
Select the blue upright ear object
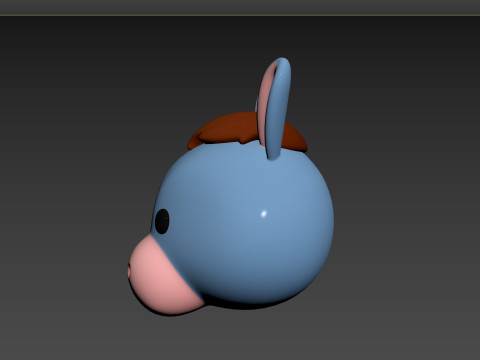(278, 110)
